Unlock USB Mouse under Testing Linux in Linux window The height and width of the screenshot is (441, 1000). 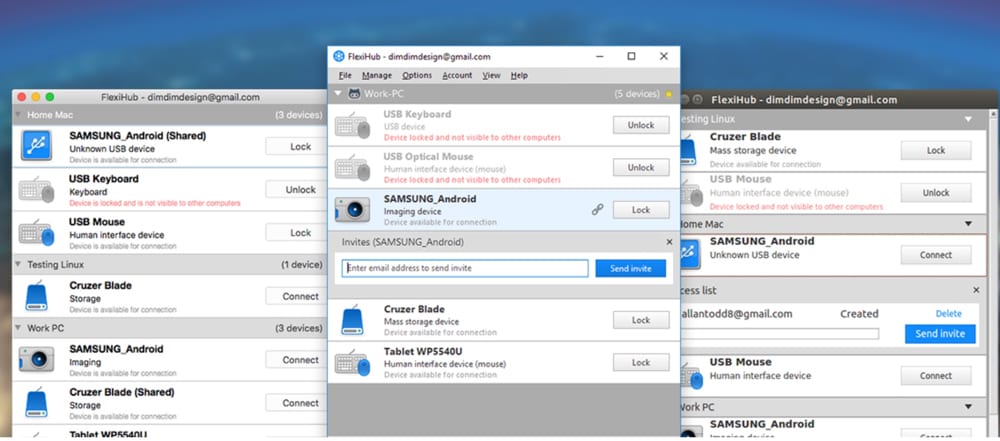(936, 192)
